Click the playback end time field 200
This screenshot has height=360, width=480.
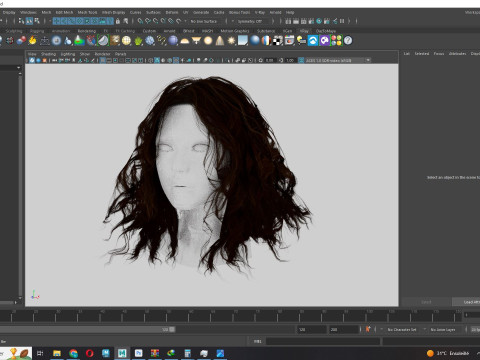pos(344,329)
